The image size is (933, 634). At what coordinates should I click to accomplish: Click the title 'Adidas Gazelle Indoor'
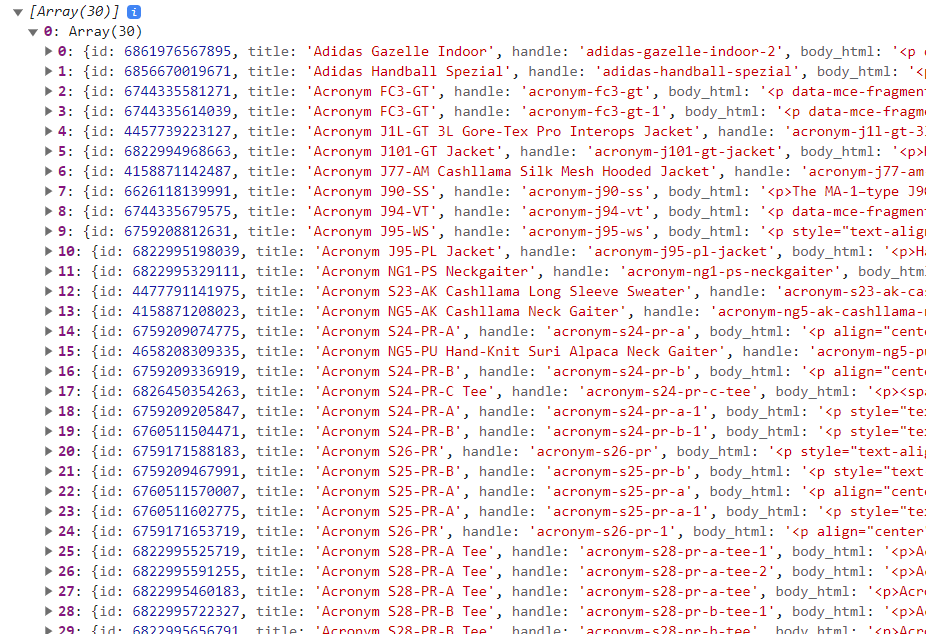(400, 52)
